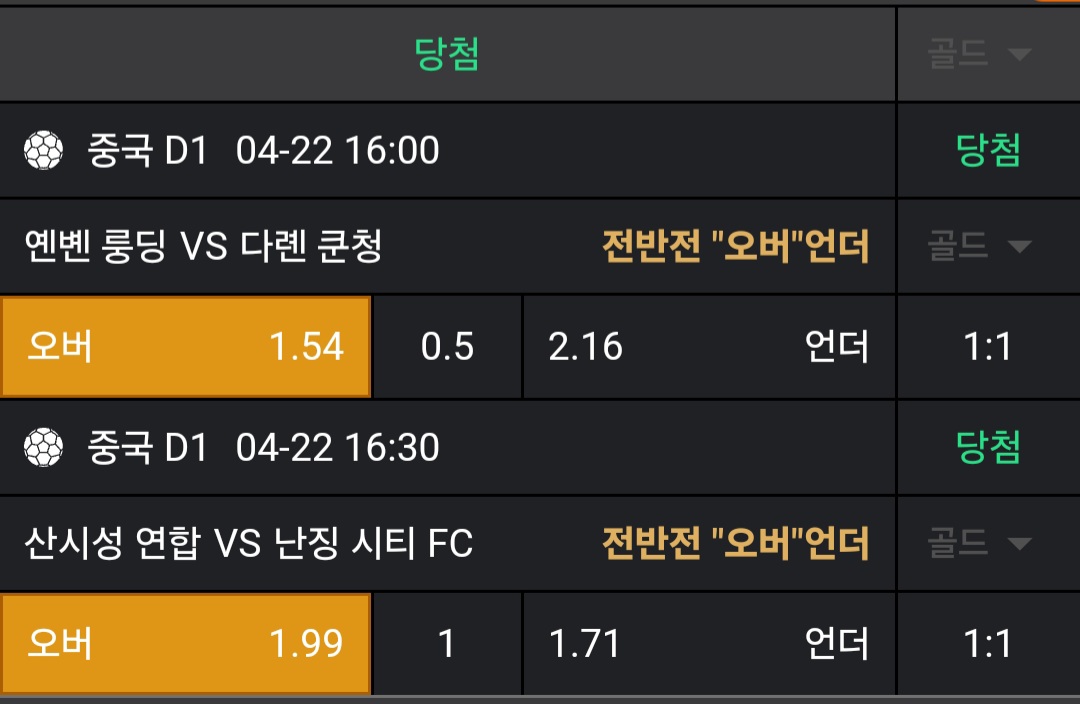Expand 골드 dropdown for 옌볜 룽딩 match
This screenshot has height=704, width=1080.
click(978, 245)
